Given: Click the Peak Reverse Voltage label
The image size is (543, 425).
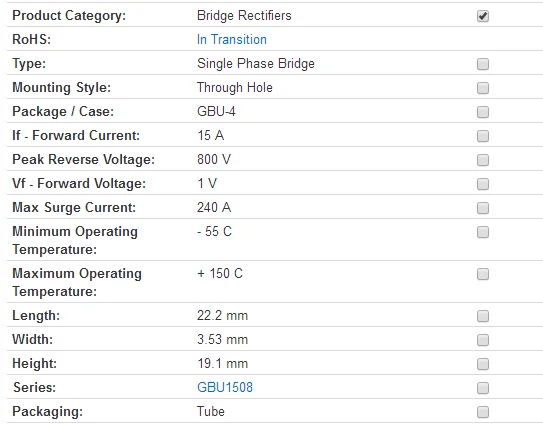Looking at the screenshot, I should tap(83, 160).
